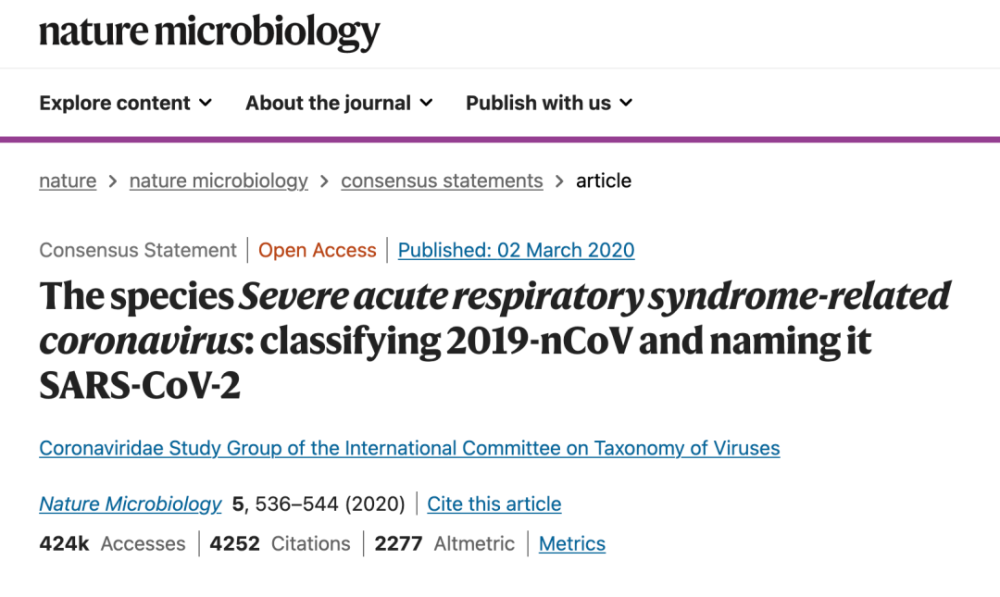Click Cite this article
1000x597 pixels.
coord(494,504)
